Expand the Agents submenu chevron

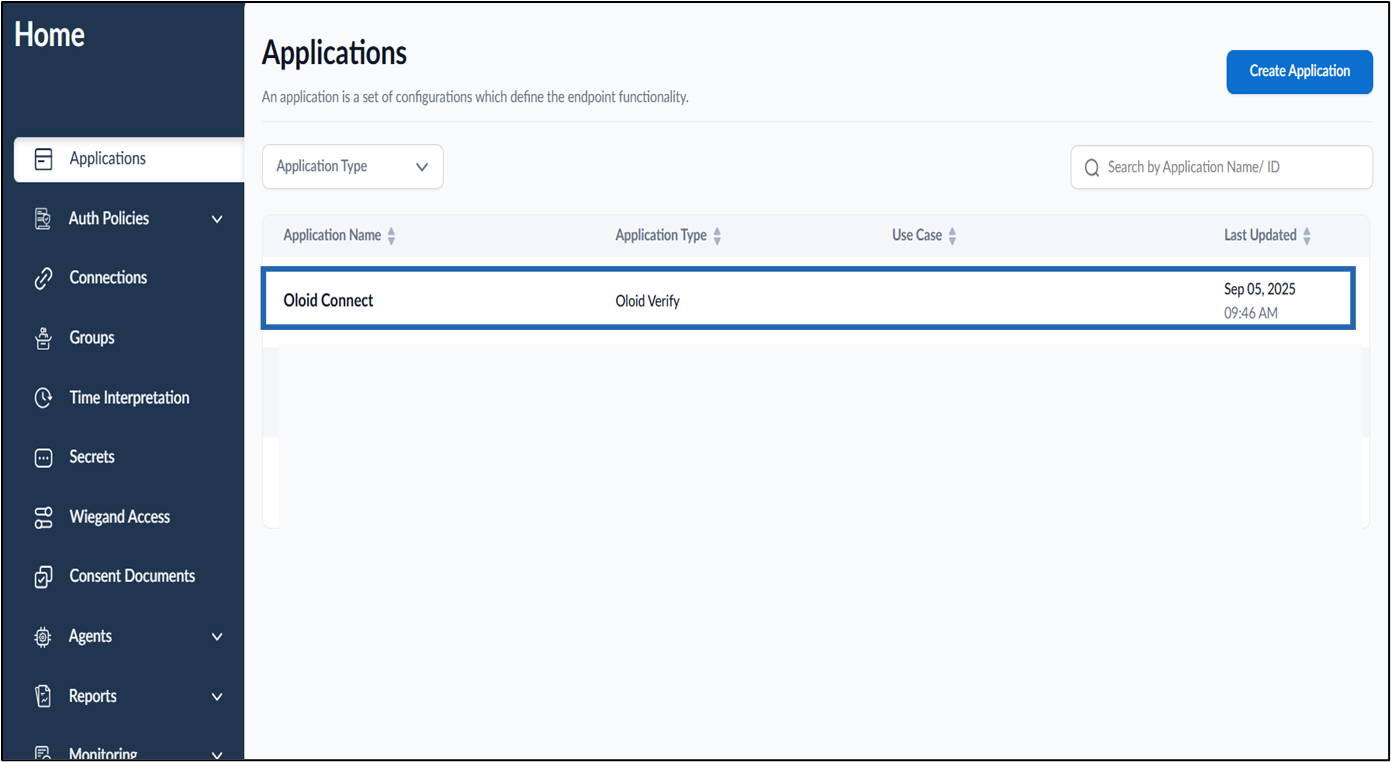tap(217, 637)
